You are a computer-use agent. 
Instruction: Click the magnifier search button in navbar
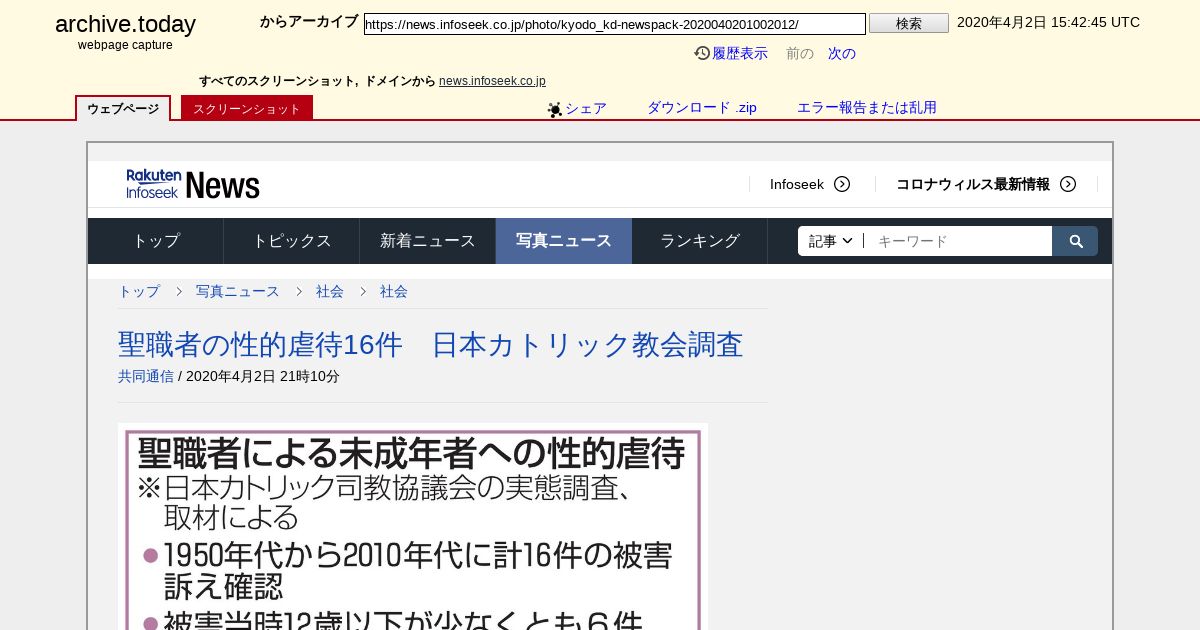(x=1075, y=241)
